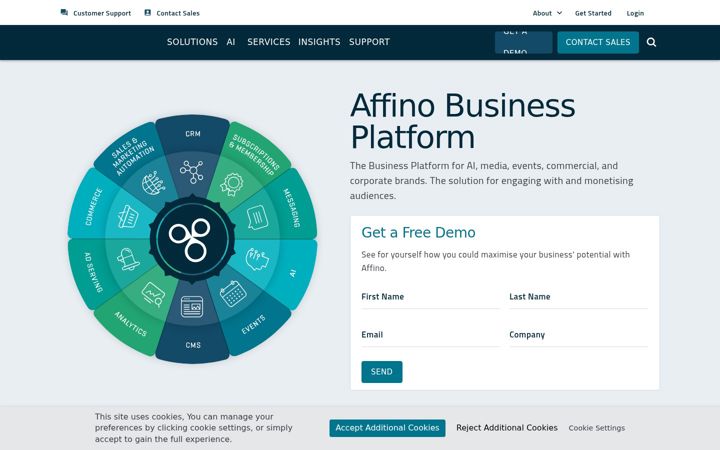Select the Sales & Marketing globe icon
The width and height of the screenshot is (720, 450).
click(x=153, y=183)
